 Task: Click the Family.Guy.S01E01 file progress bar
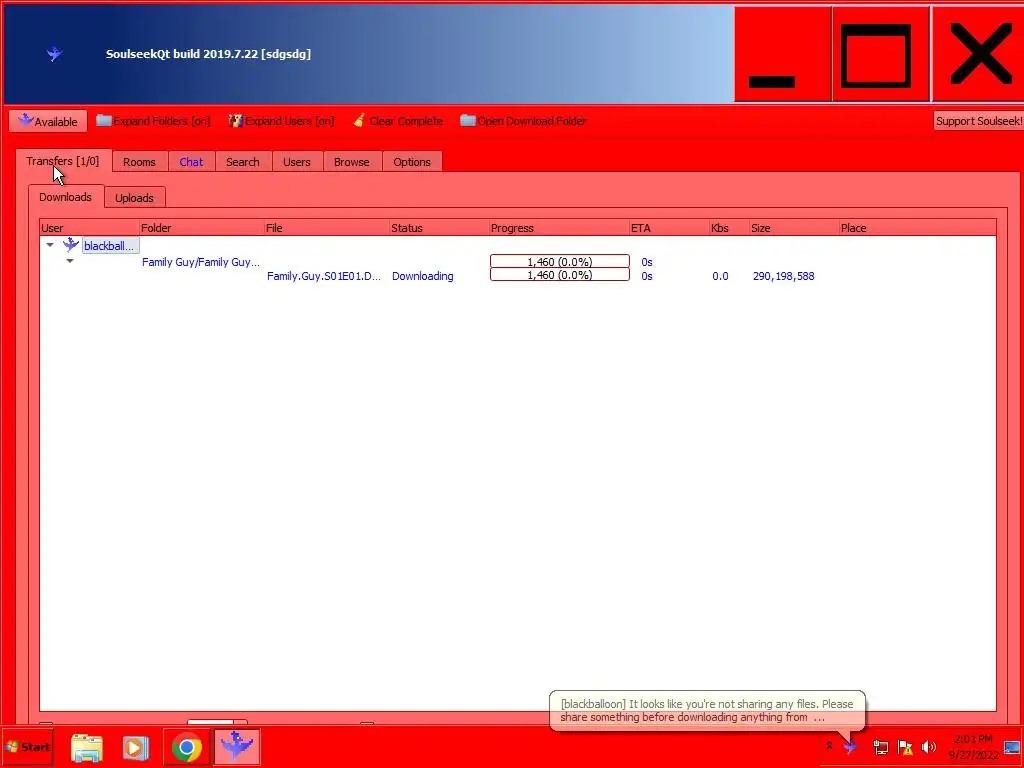tap(560, 275)
